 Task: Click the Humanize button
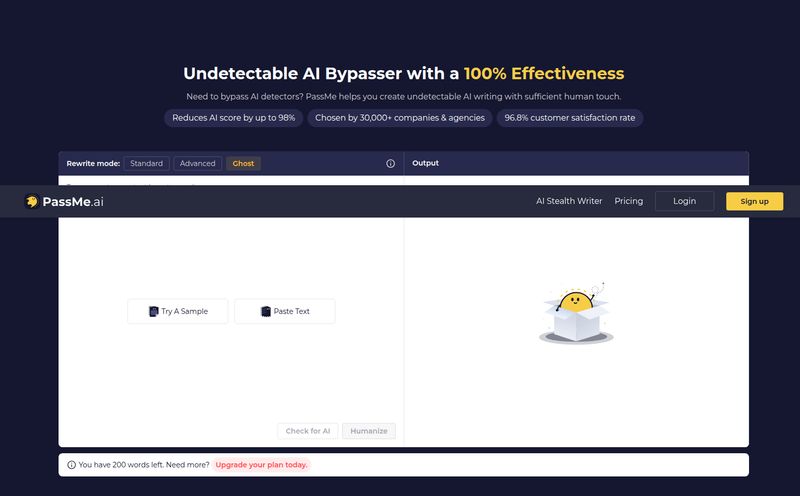pos(369,431)
